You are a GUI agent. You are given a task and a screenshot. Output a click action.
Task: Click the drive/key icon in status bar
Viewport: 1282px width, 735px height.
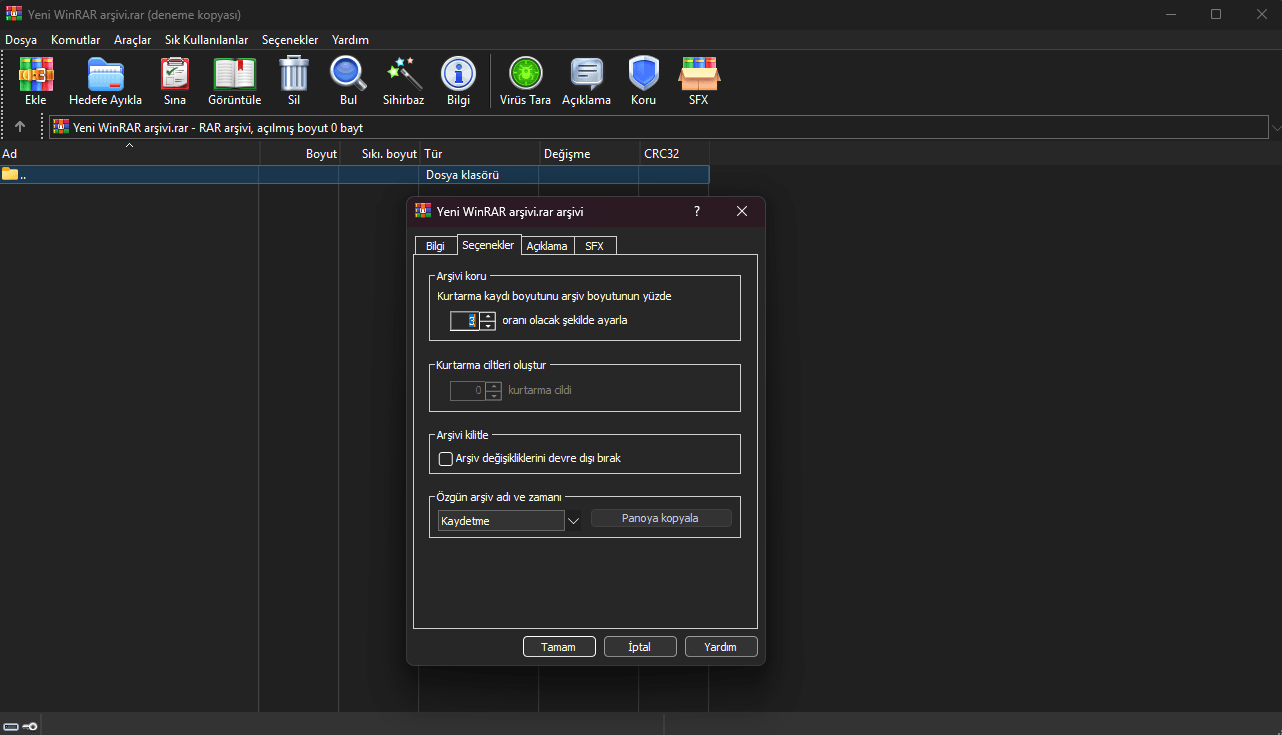click(x=20, y=726)
